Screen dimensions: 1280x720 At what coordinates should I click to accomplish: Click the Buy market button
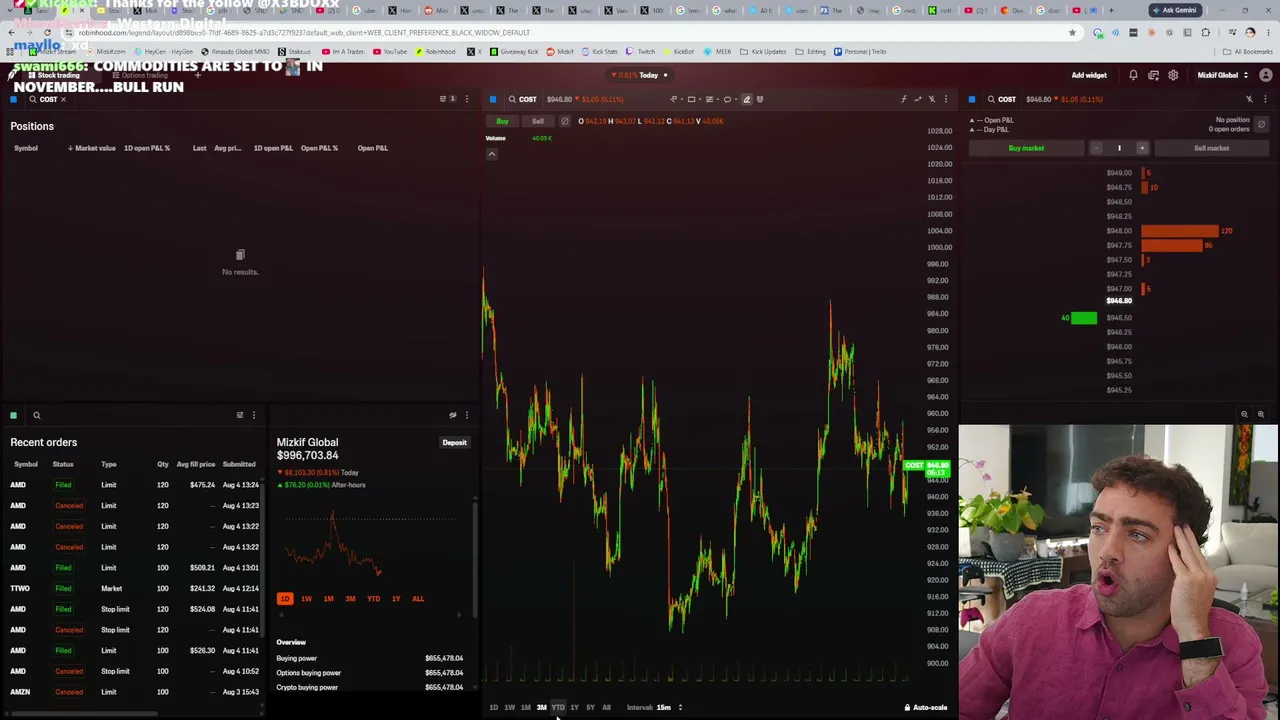pyautogui.click(x=1026, y=148)
